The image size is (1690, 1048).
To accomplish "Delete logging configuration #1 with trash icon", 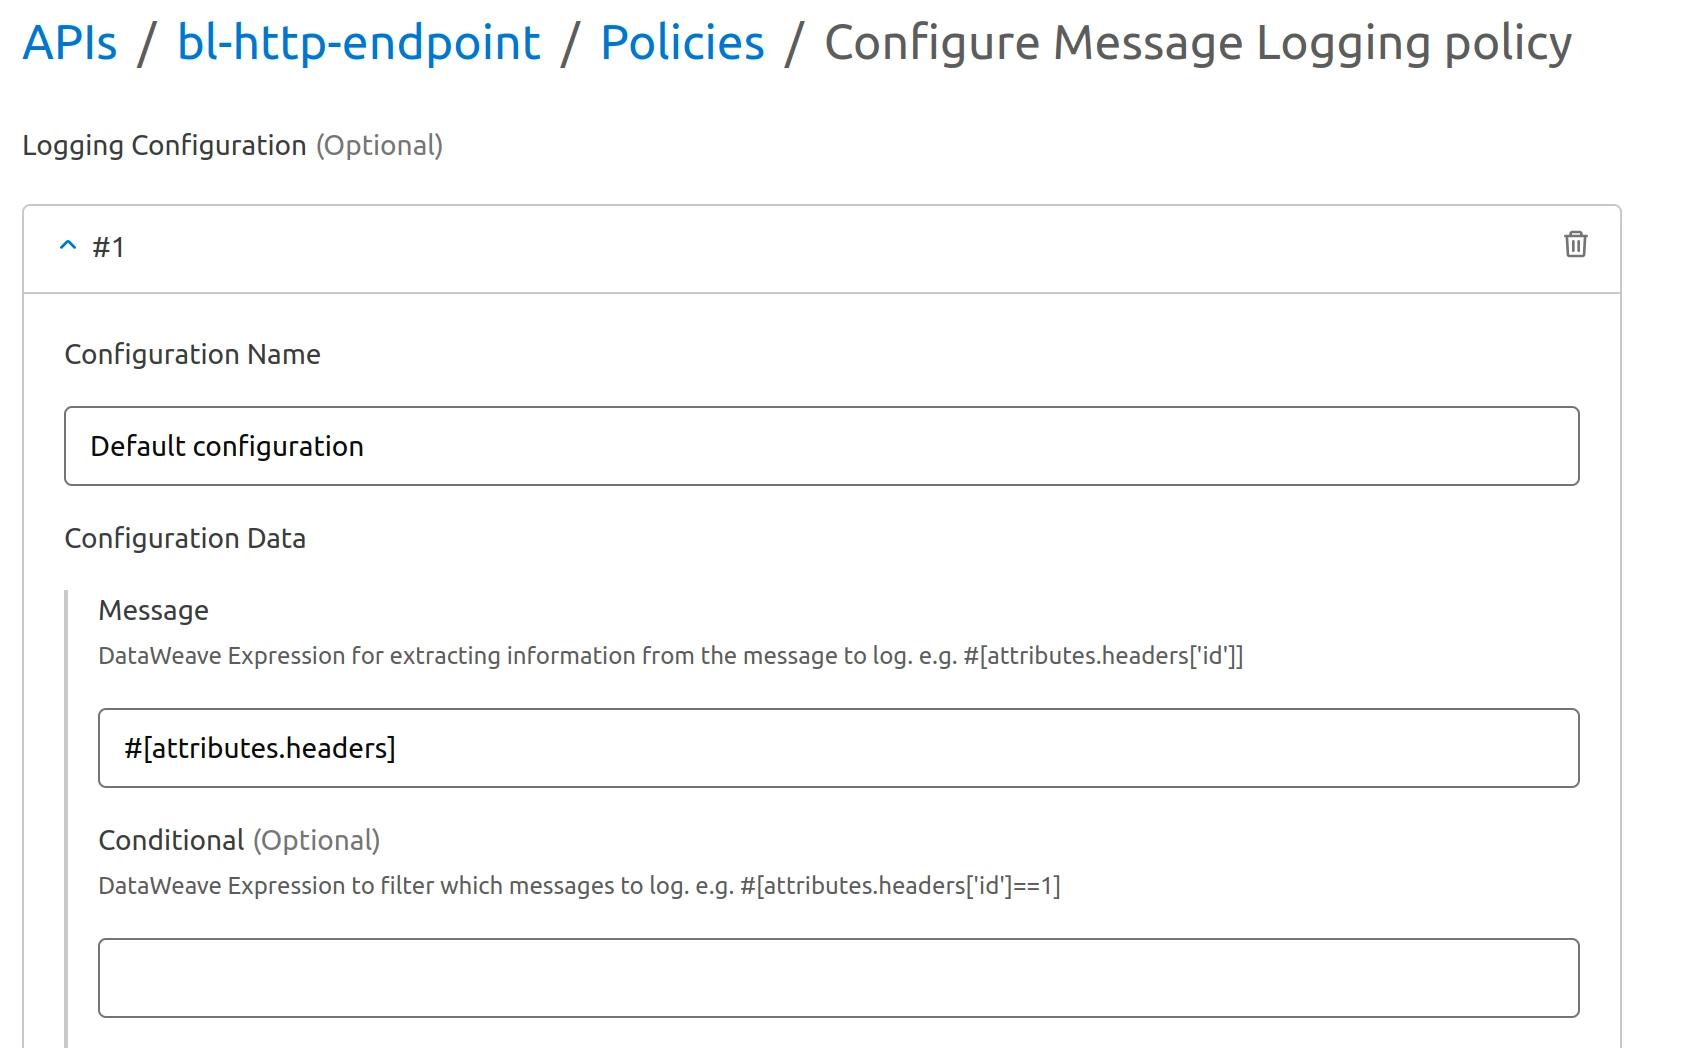I will [1575, 245].
